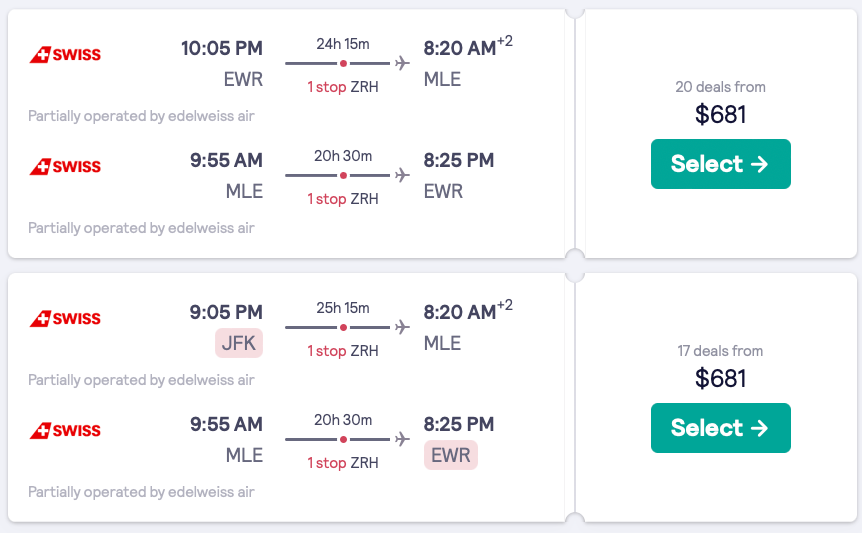Click airplane icon on first card's 20h 30m leg
This screenshot has height=533, width=862.
pyautogui.click(x=402, y=175)
